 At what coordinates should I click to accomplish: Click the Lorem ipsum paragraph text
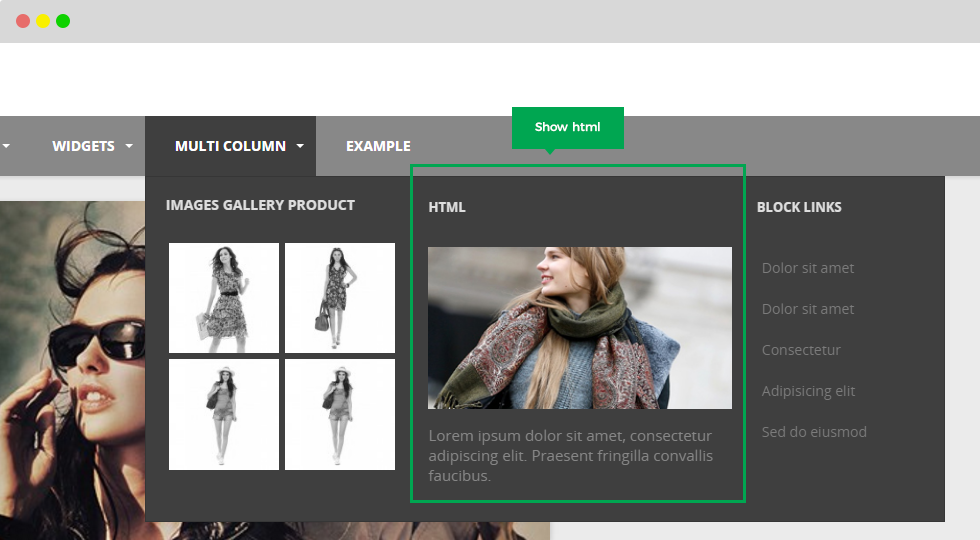571,456
